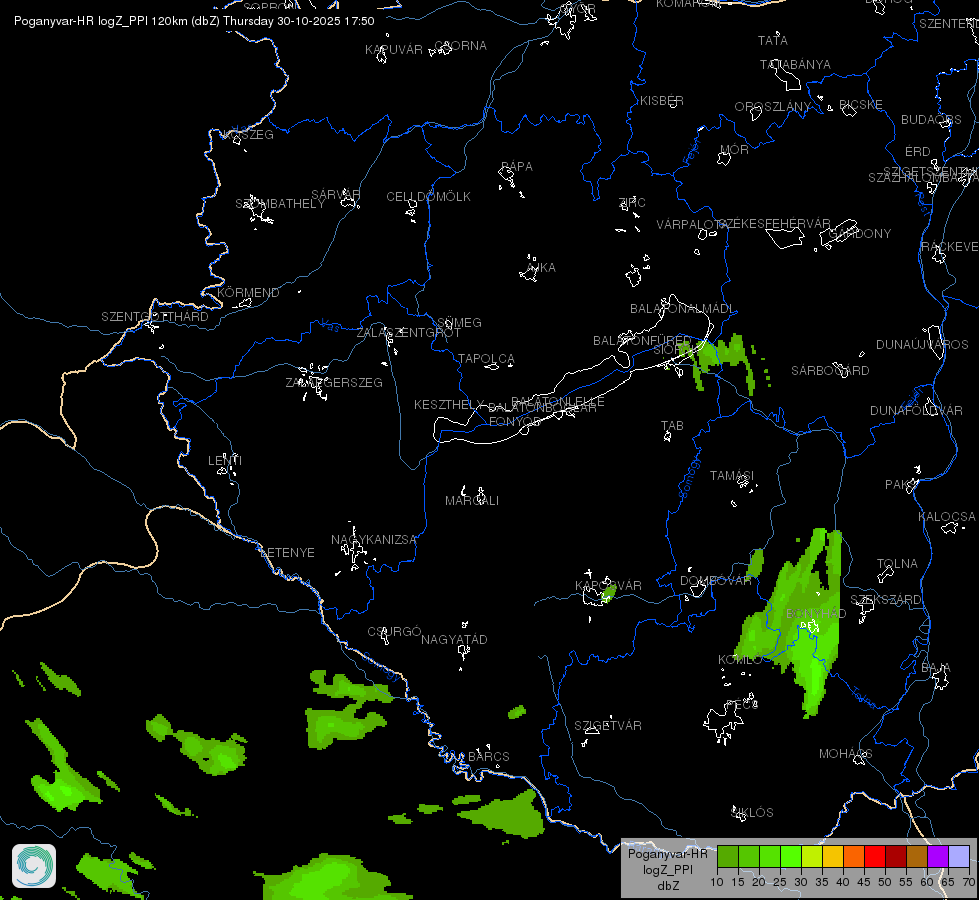Click the ÉRD town label
The width and height of the screenshot is (979, 900).
917,152
